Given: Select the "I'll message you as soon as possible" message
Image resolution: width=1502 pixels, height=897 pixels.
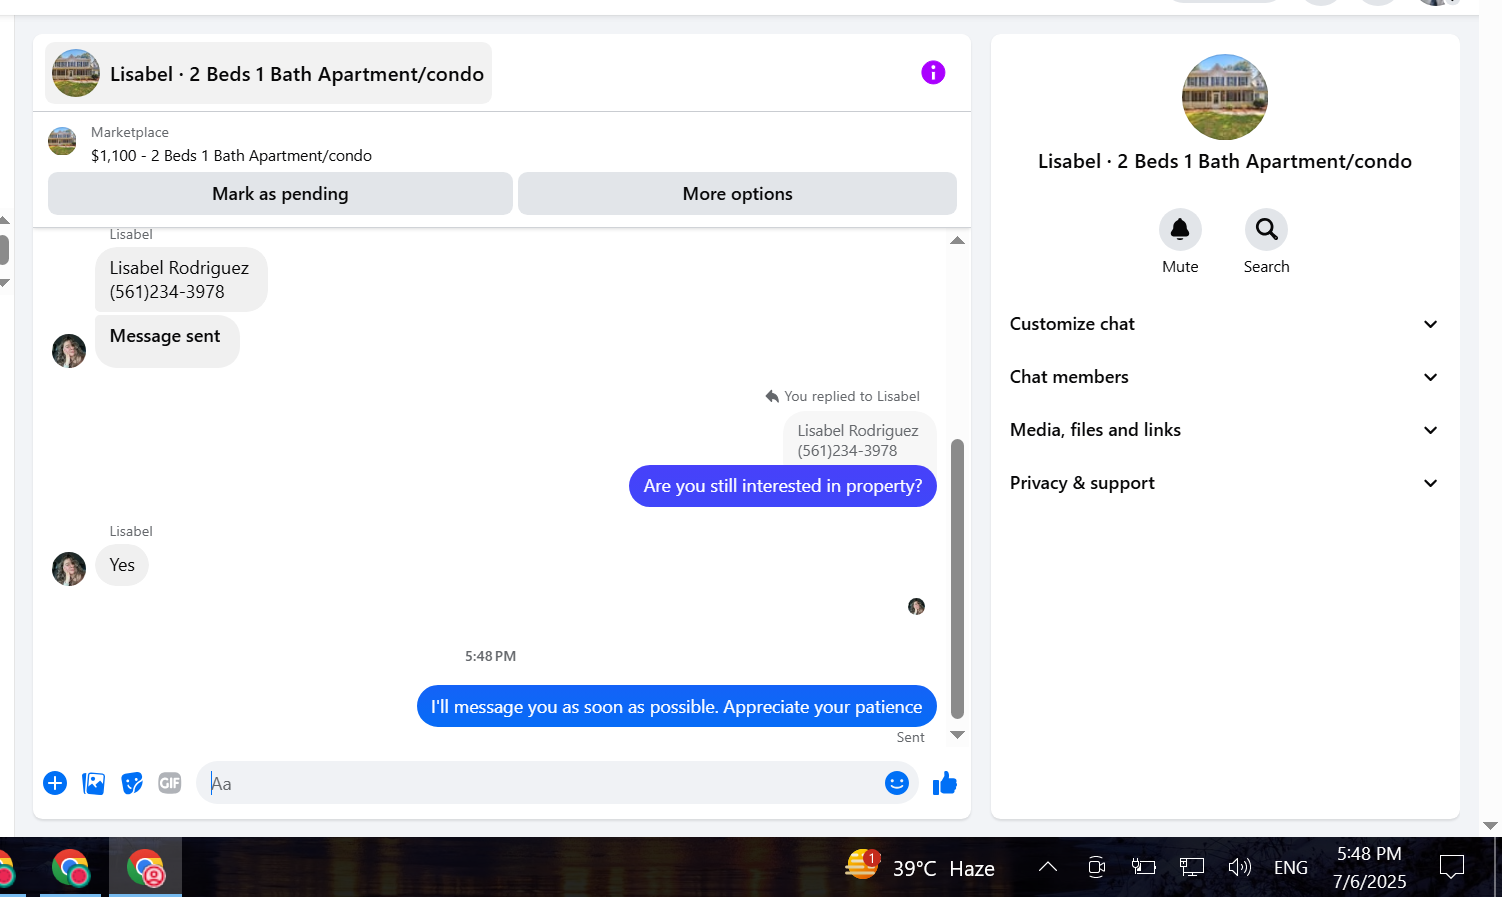Looking at the screenshot, I should 677,706.
